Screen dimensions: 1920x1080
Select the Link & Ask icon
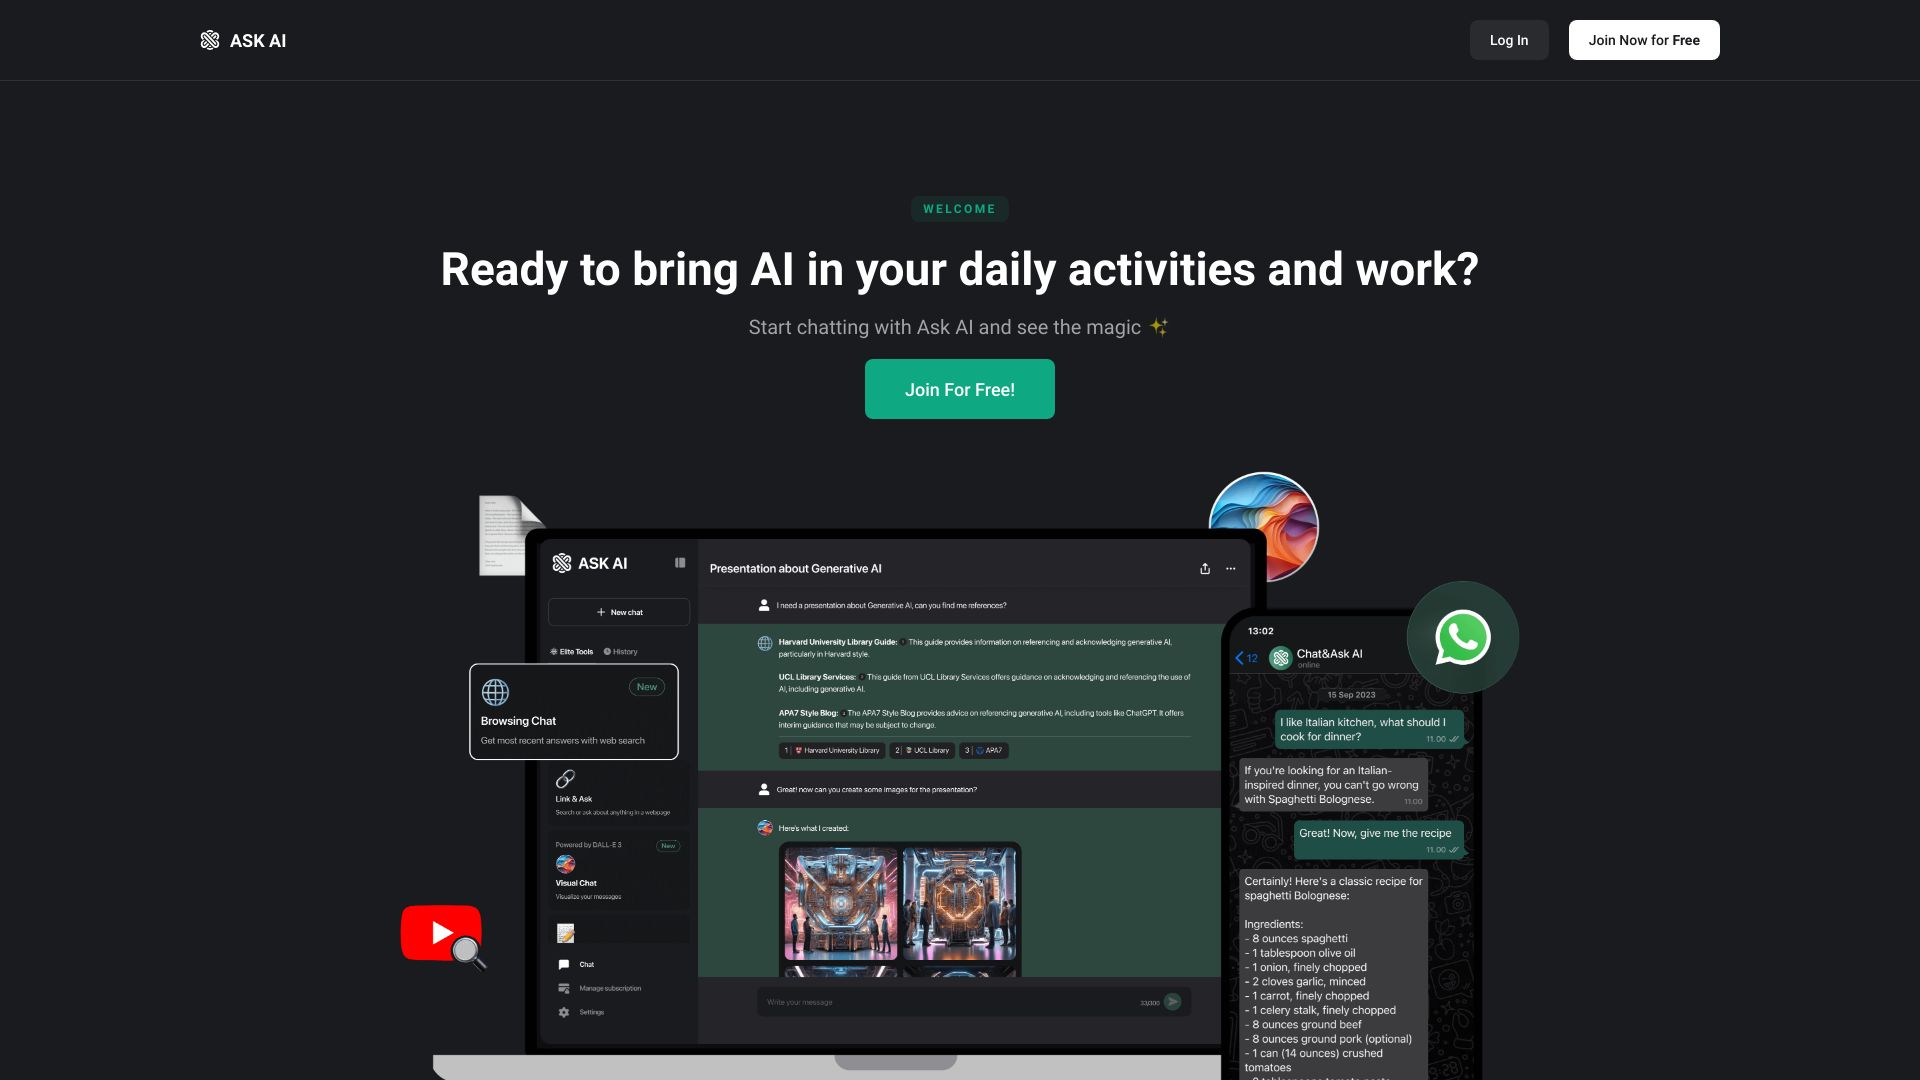[x=564, y=778]
